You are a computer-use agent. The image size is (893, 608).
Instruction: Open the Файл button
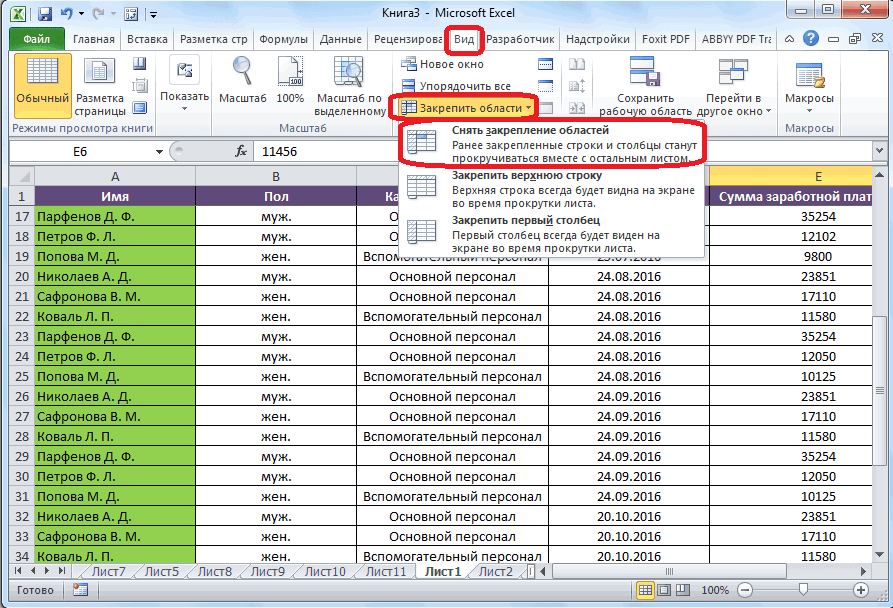tap(36, 40)
